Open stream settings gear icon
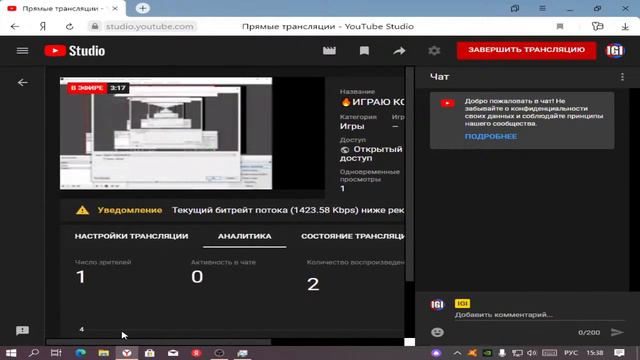The width and height of the screenshot is (640, 360). click(434, 51)
